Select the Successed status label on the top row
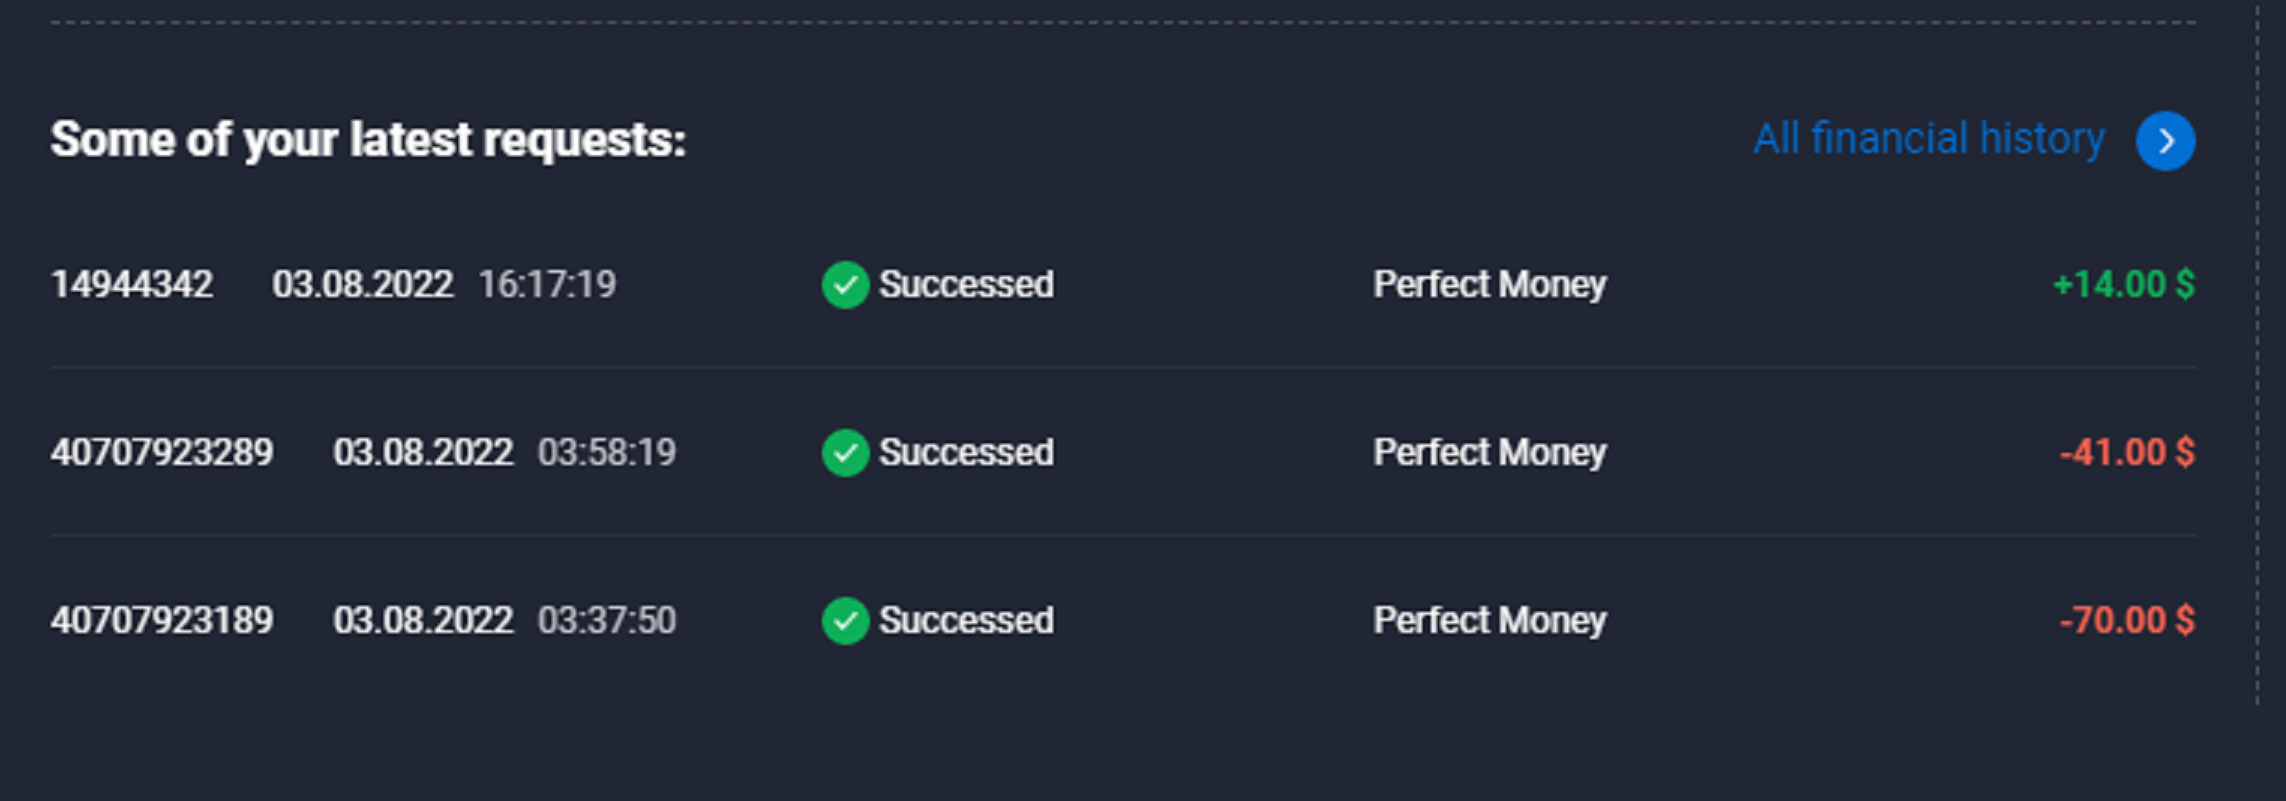The image size is (2286, 801). [x=966, y=285]
